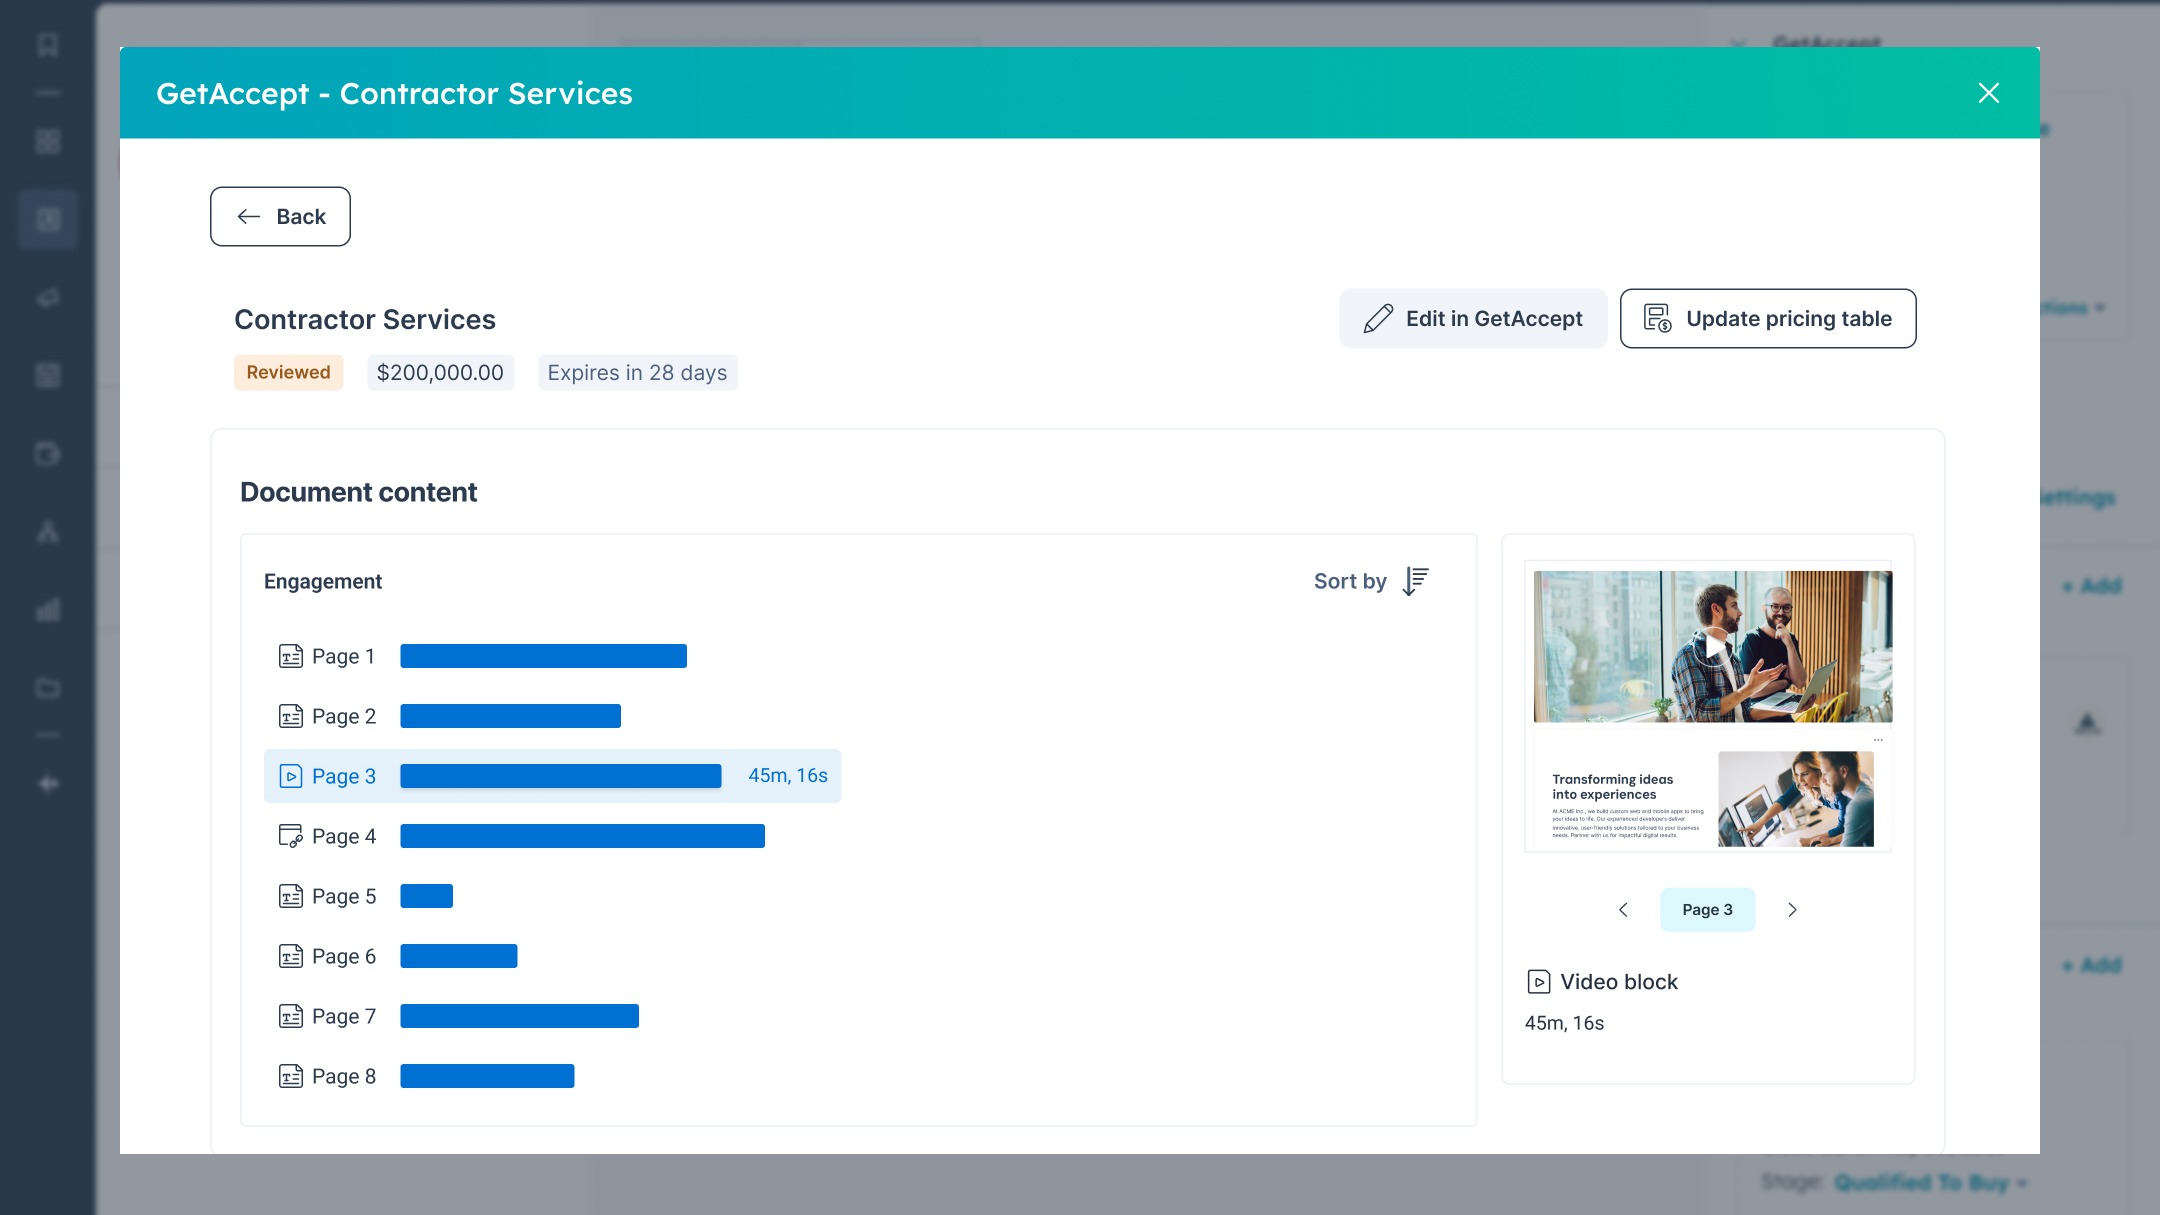Close the Contractor Services dialog

point(1988,93)
